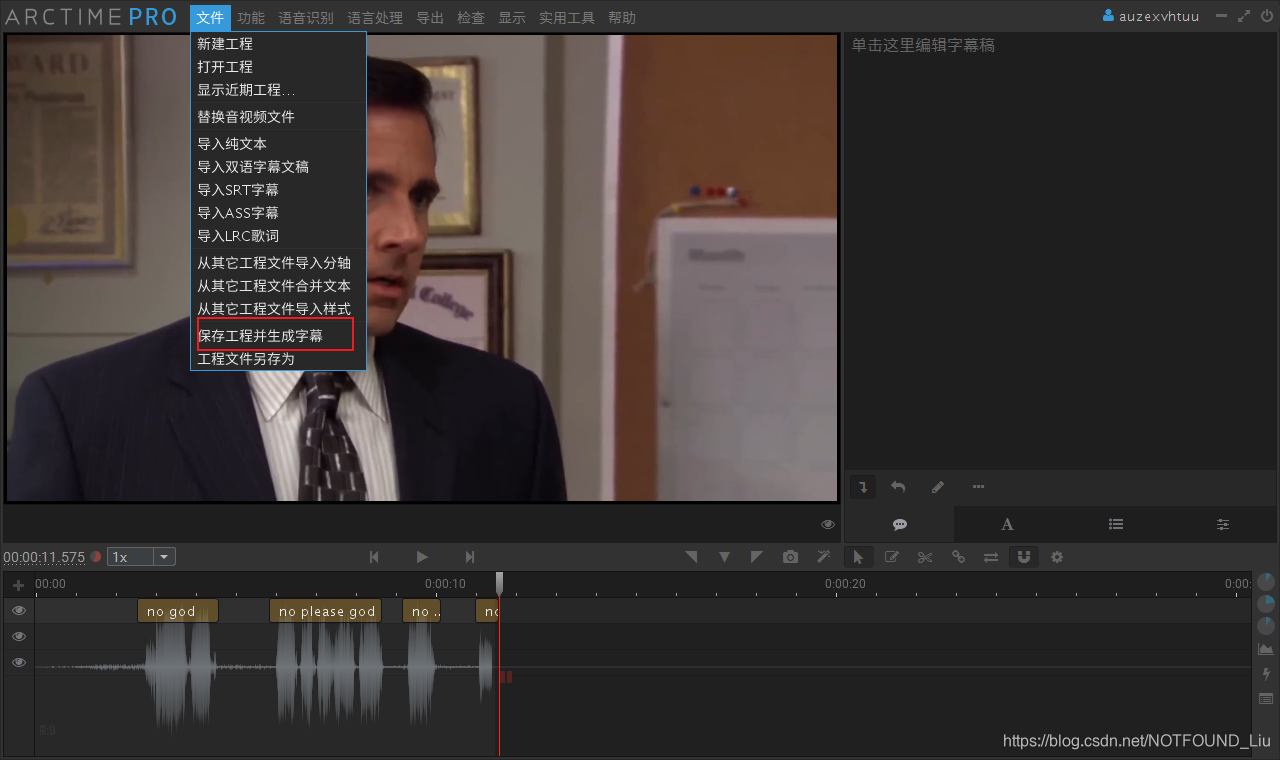
Task: Open the 语音识别 menu
Action: [306, 18]
